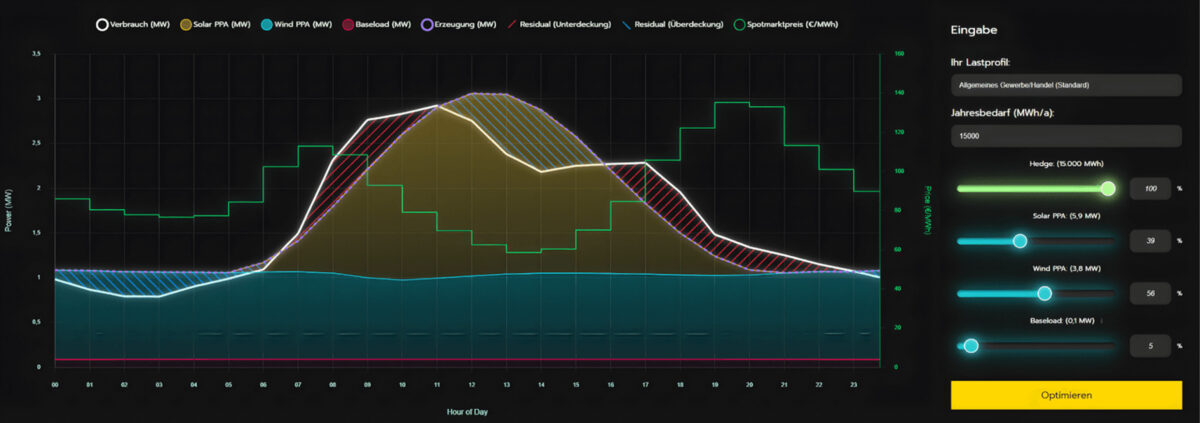Hide the Spotmarktpreis (€/MWh) series
This screenshot has height=423, width=1200.
tap(785, 24)
